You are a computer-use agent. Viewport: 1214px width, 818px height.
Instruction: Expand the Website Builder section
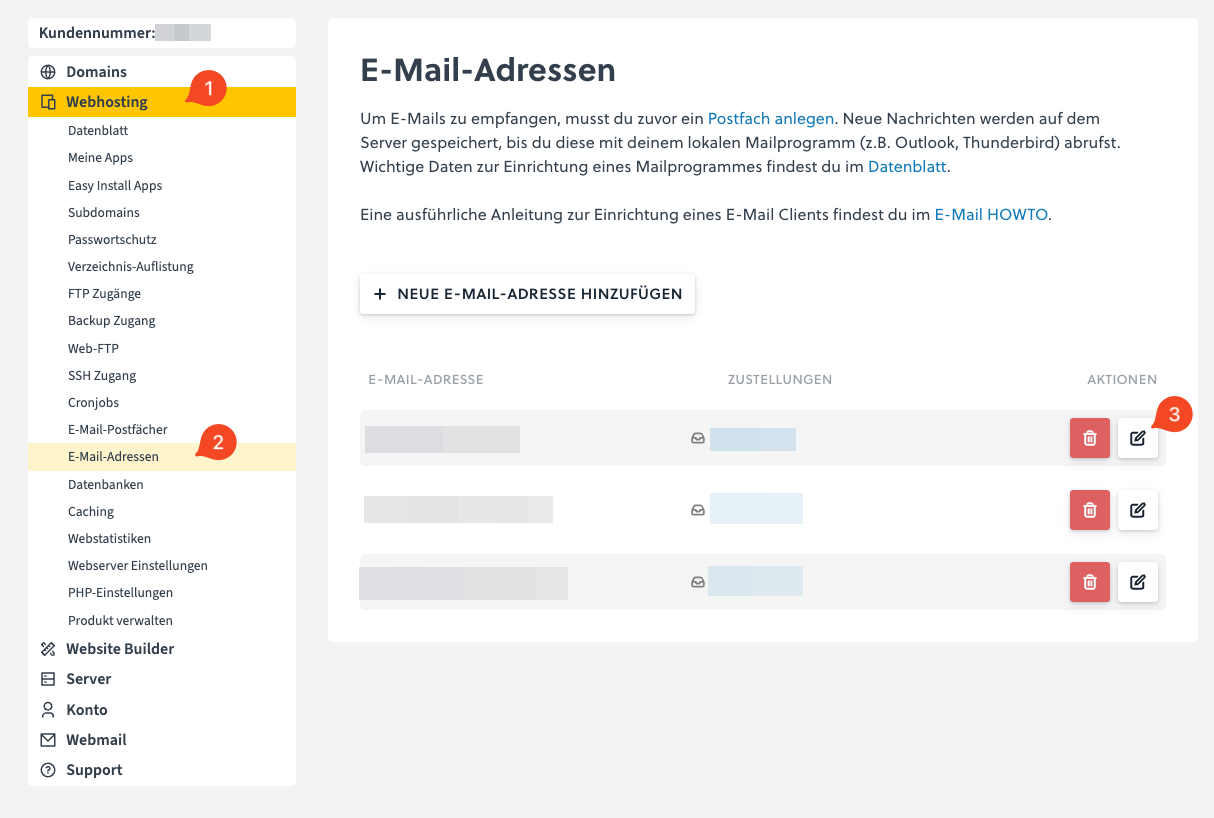[120, 649]
